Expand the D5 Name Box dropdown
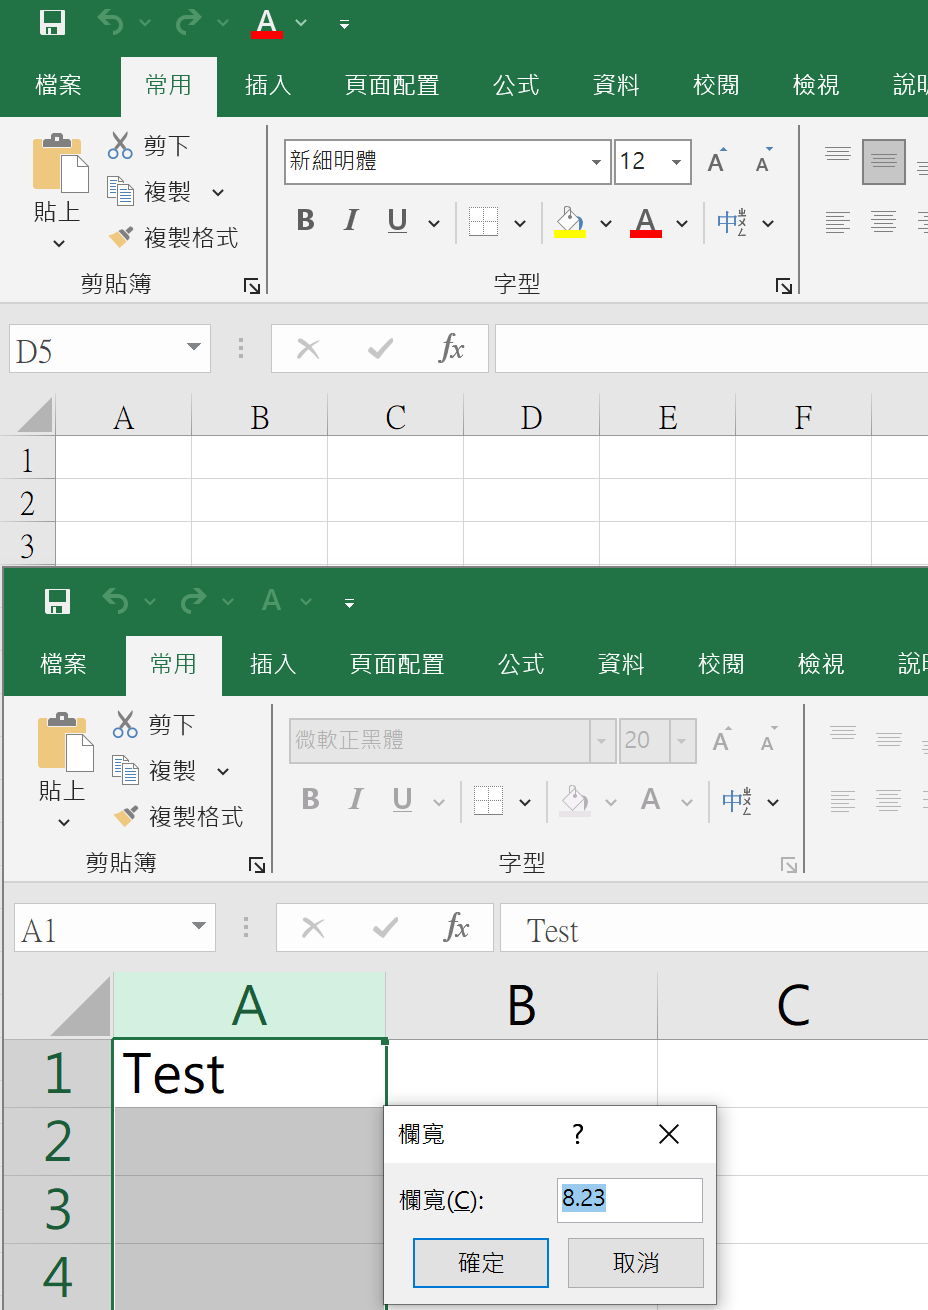Image resolution: width=928 pixels, height=1310 pixels. pos(194,348)
